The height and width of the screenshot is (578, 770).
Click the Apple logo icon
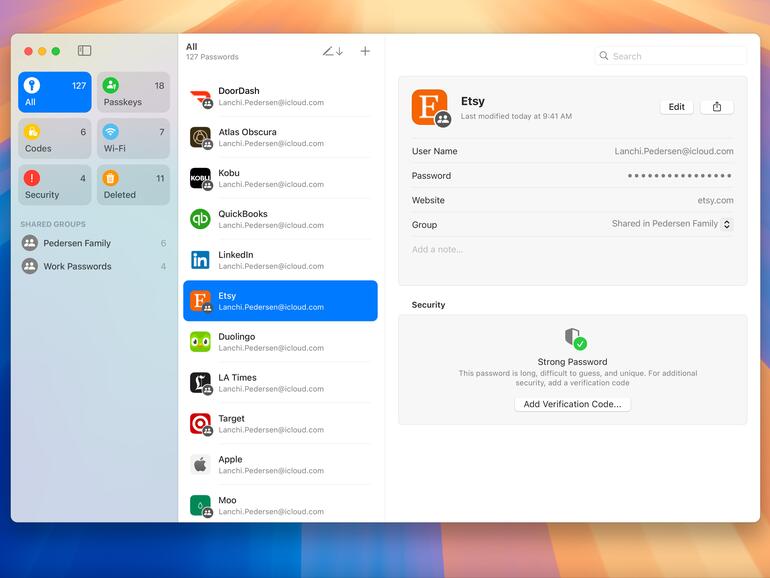[x=200, y=465]
